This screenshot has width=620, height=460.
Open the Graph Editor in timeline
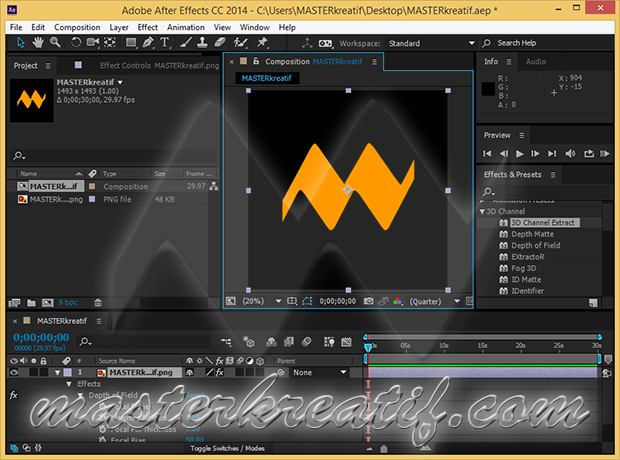[346, 342]
